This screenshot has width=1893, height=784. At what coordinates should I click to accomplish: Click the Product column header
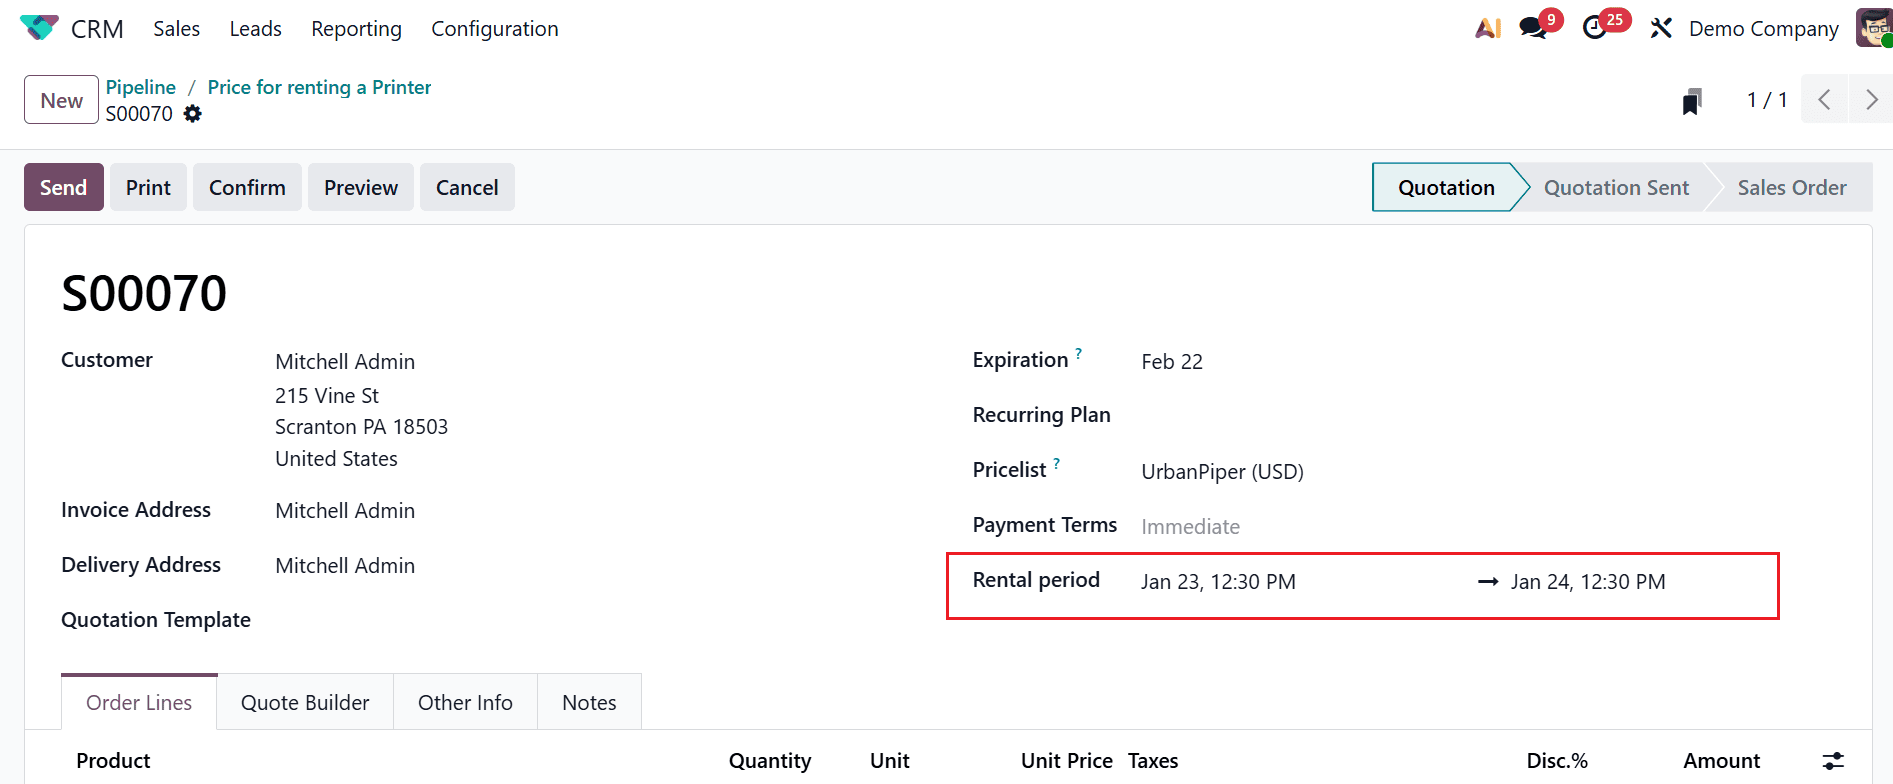(x=113, y=760)
